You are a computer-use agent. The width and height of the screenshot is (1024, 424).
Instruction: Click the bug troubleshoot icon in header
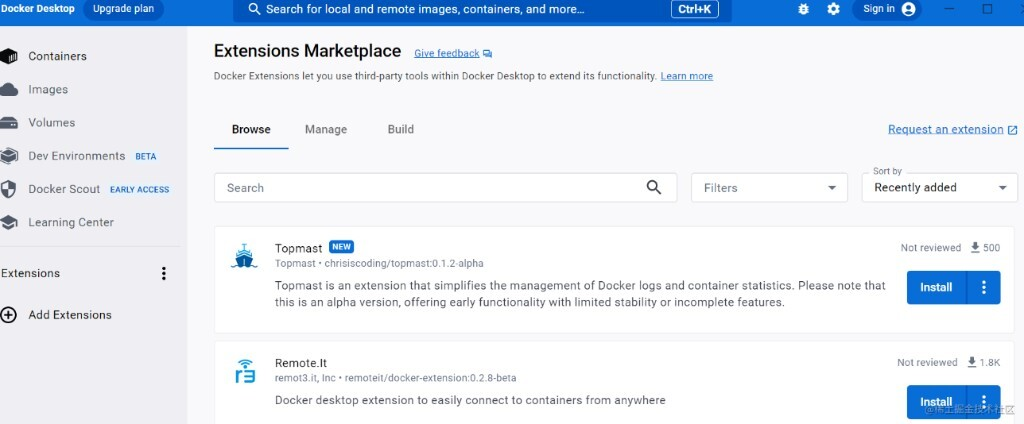804,9
